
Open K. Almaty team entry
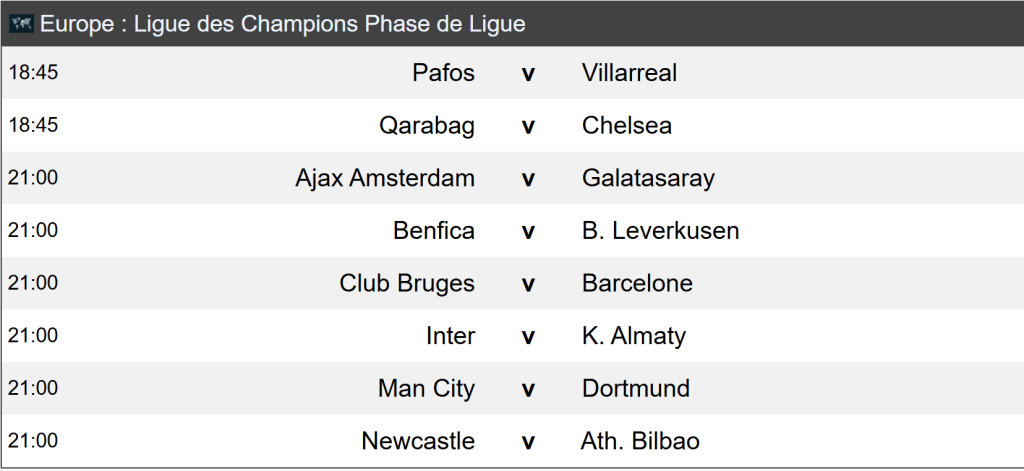click(634, 336)
